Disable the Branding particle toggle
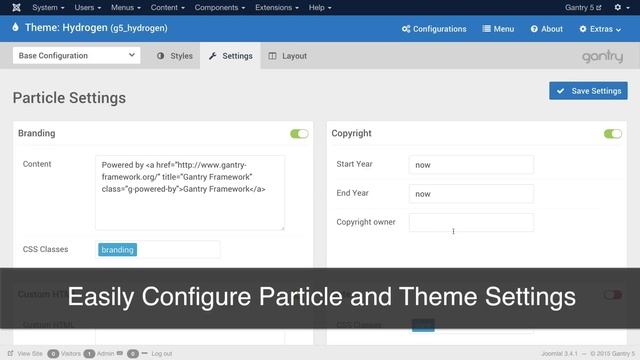Viewport: 640px width, 360px height. click(299, 133)
